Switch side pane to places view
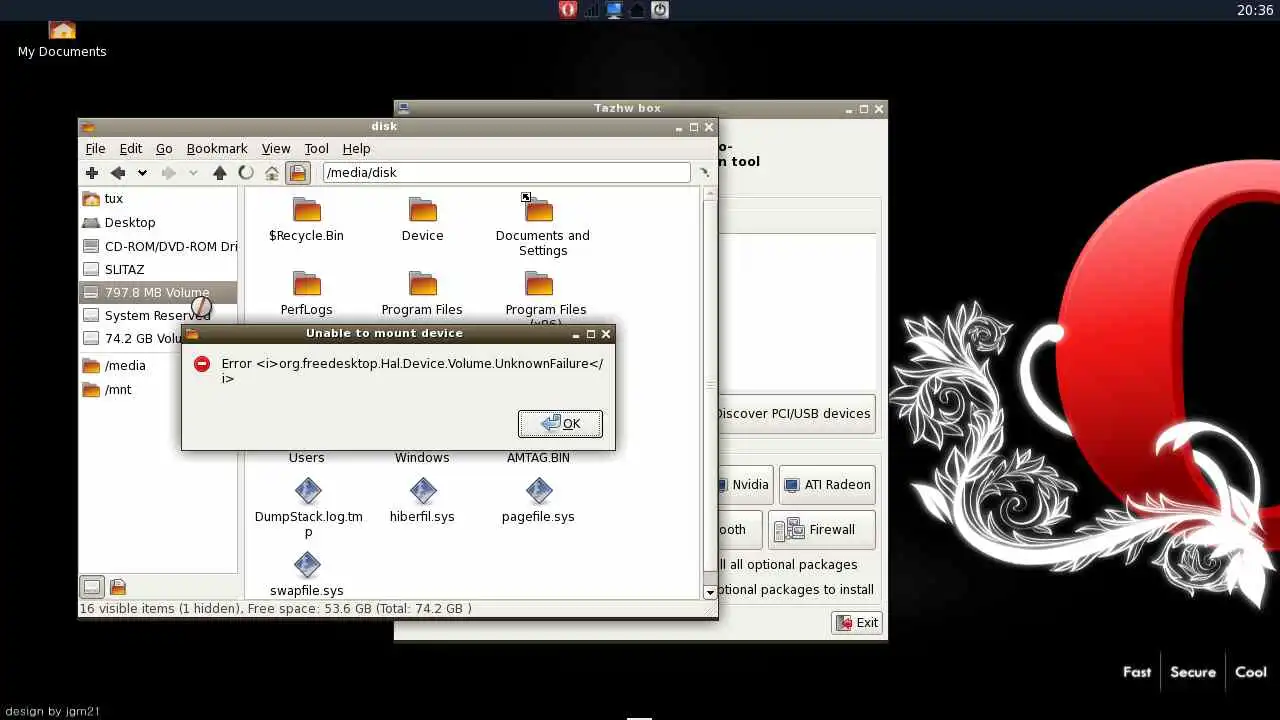The width and height of the screenshot is (1280, 720). [x=91, y=587]
